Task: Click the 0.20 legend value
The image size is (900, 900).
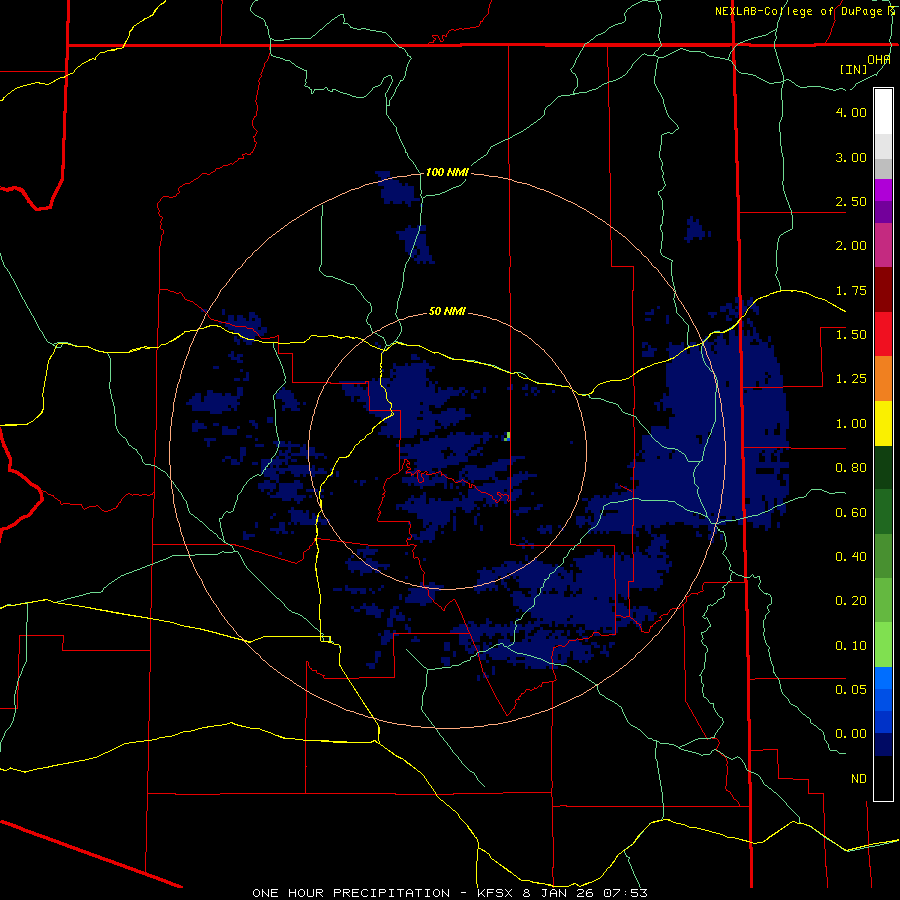Action: (x=851, y=601)
